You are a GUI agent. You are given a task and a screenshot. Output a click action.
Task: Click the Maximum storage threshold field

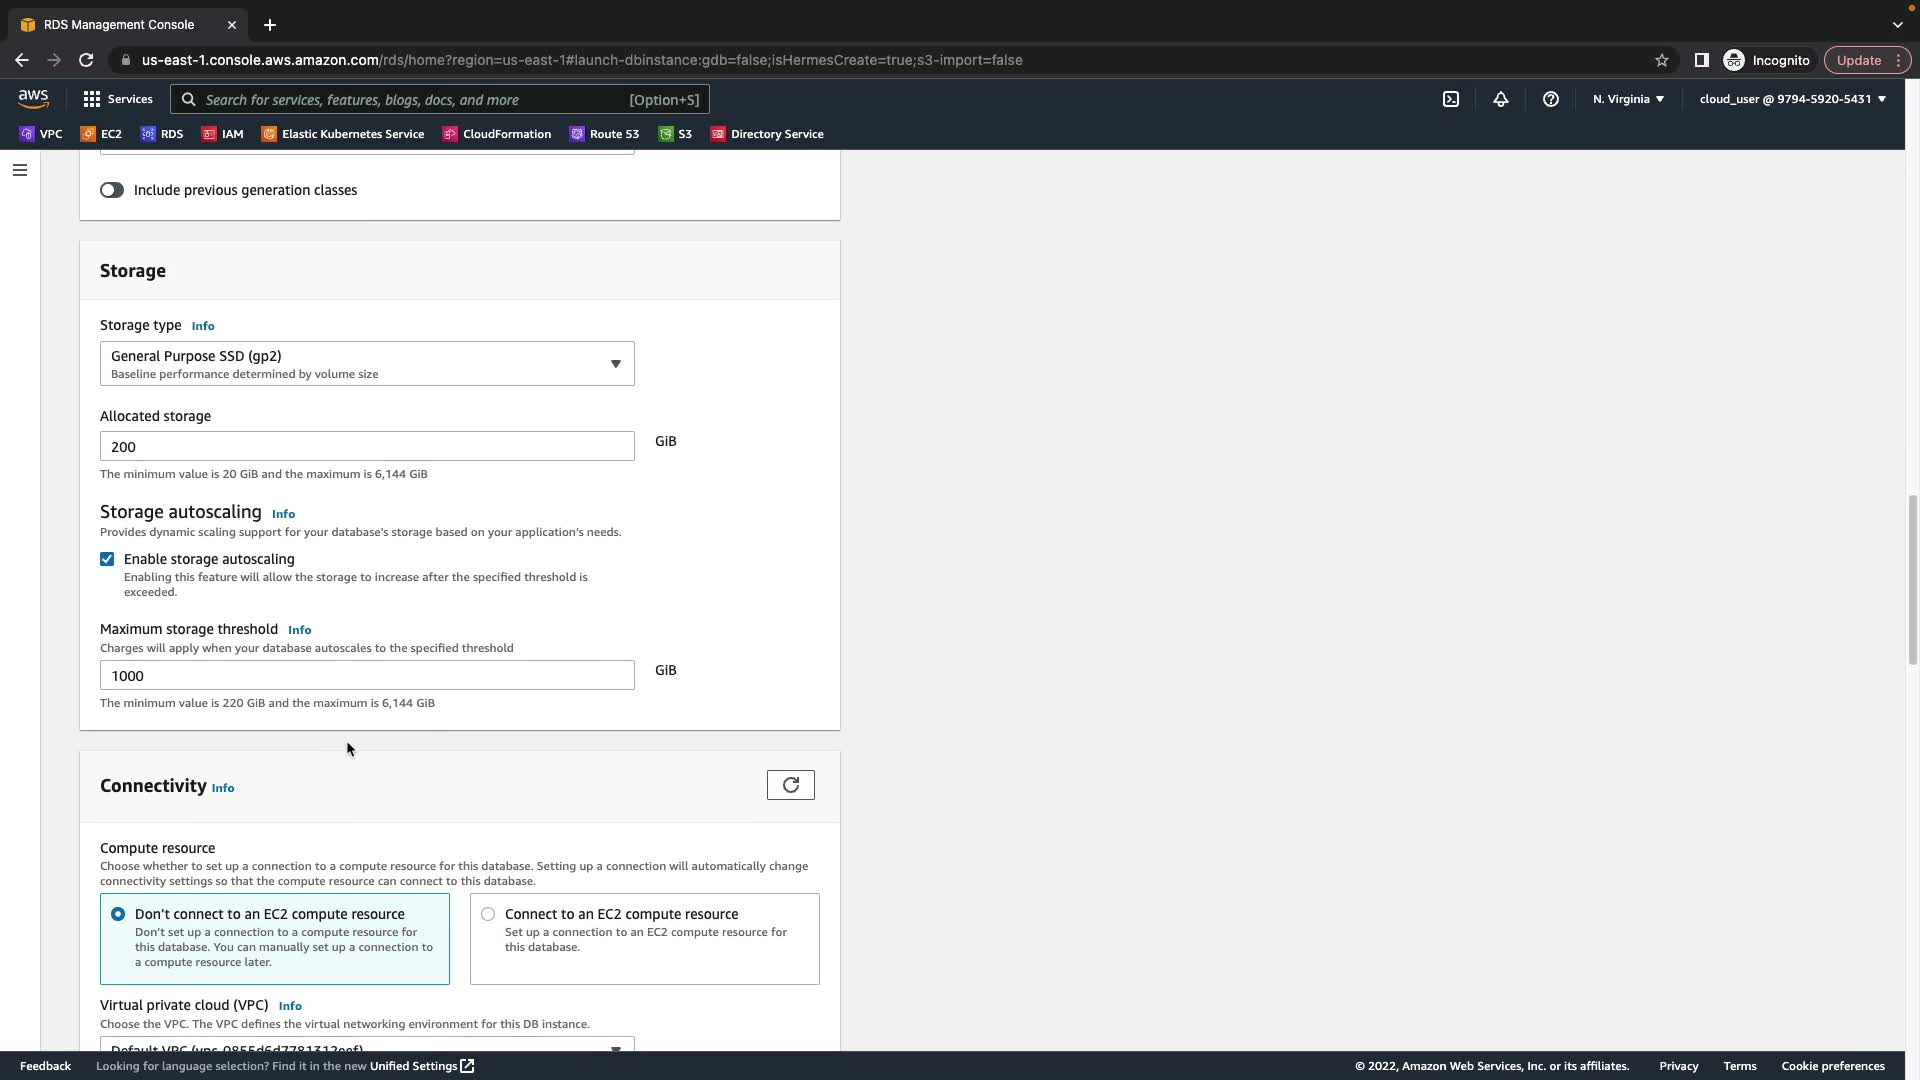click(366, 675)
